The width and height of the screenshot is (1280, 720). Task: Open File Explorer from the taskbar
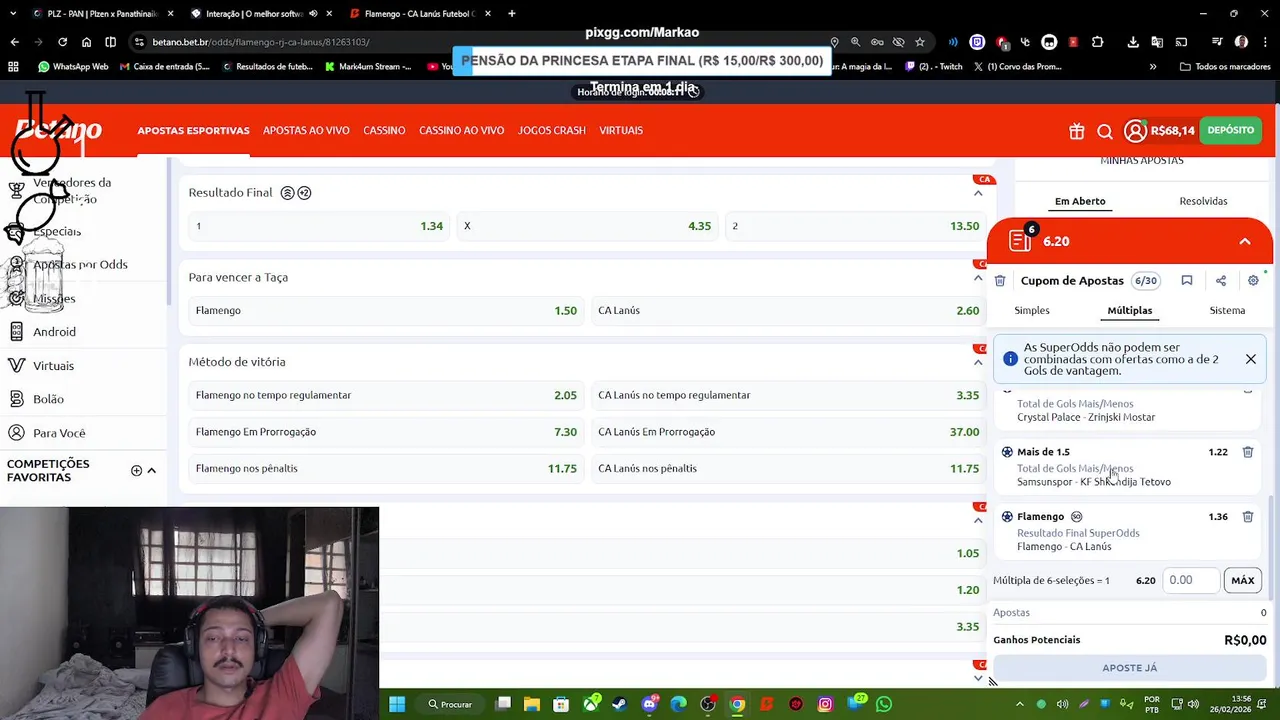(532, 704)
